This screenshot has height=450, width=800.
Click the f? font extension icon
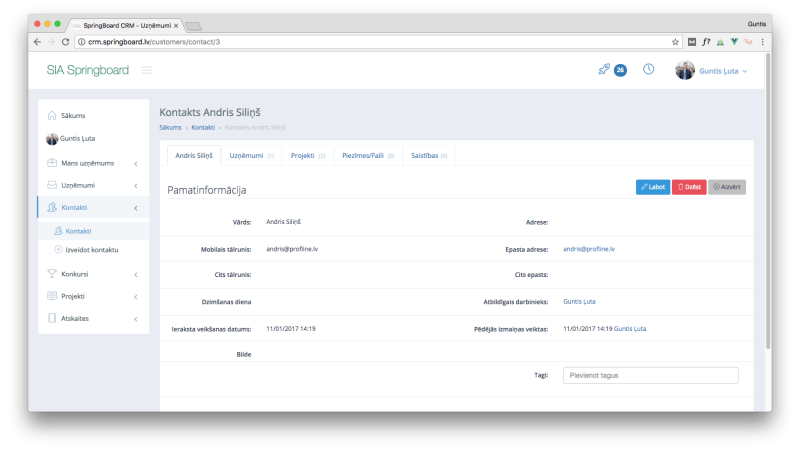click(706, 42)
